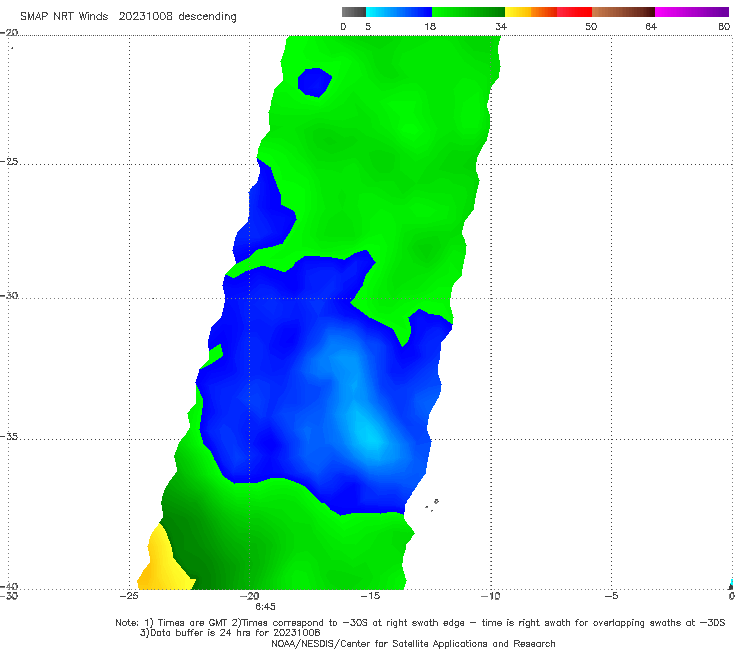Click the title "SMAP NRT Winds 20231008 descending"
This screenshot has width=740, height=650.
[x=128, y=17]
